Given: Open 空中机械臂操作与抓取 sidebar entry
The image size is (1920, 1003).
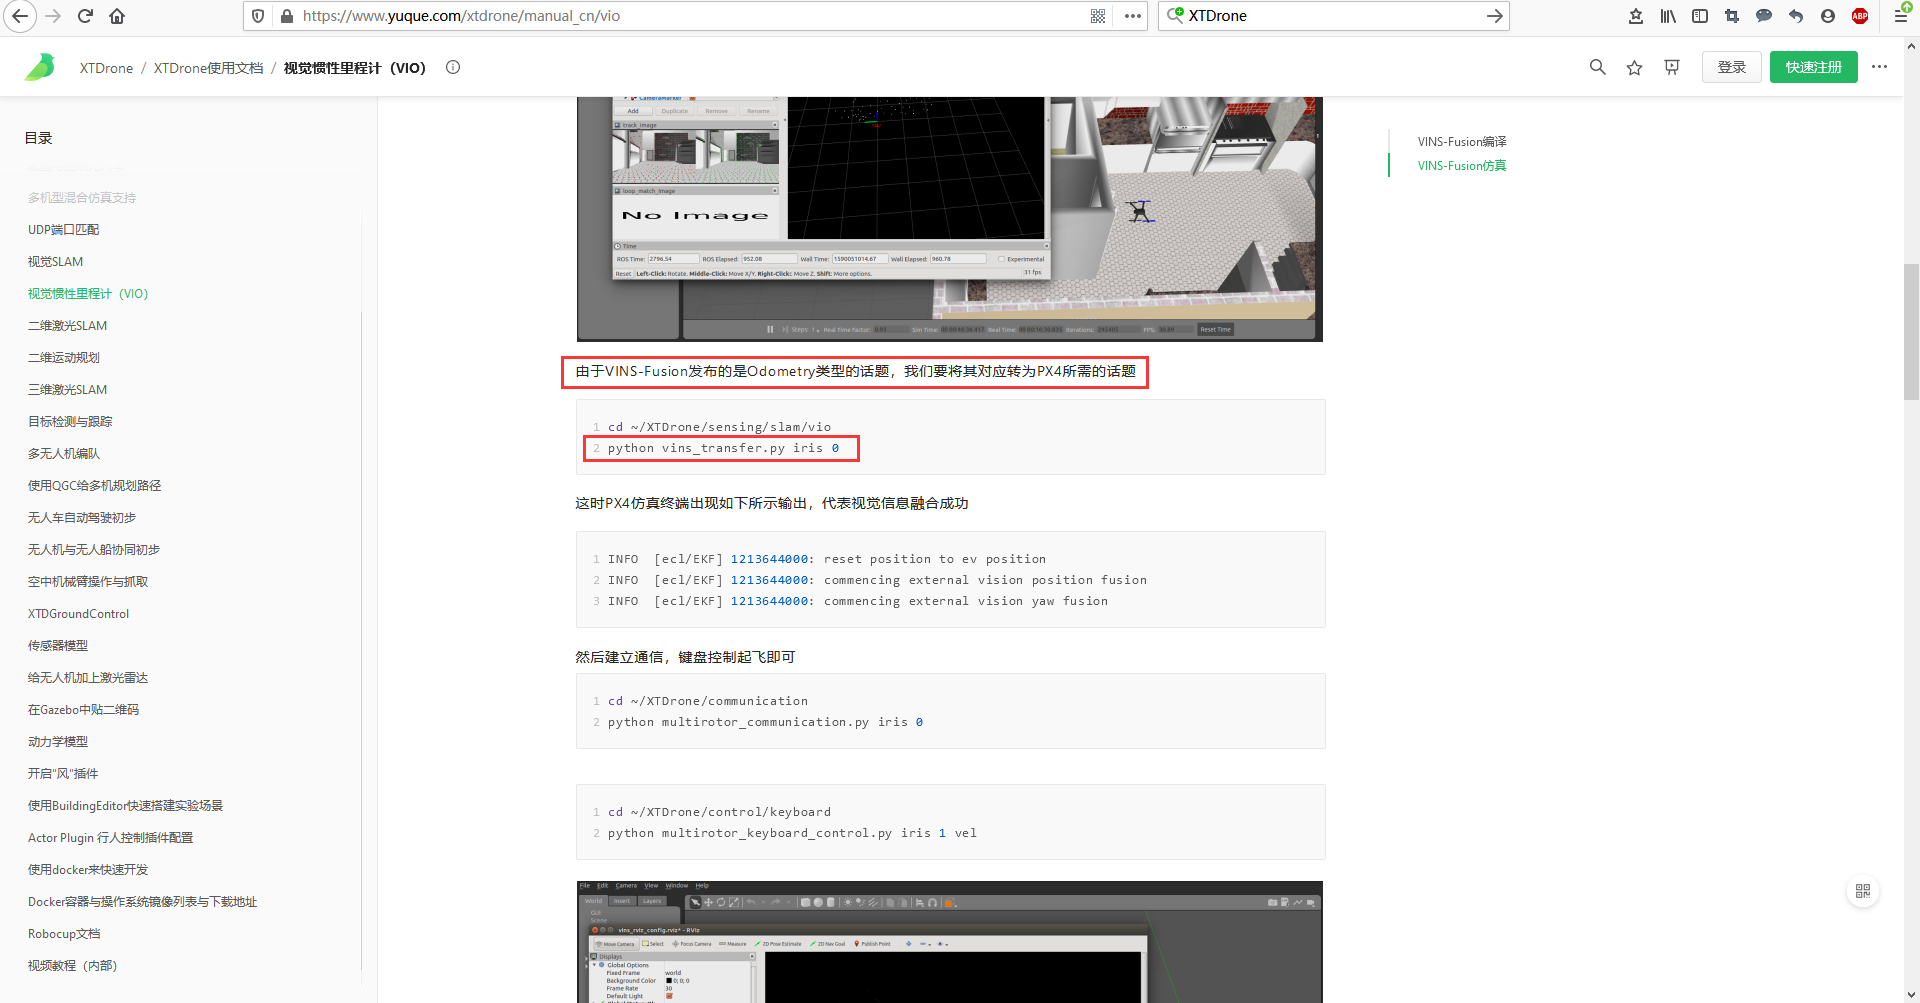Looking at the screenshot, I should pyautogui.click(x=88, y=582).
